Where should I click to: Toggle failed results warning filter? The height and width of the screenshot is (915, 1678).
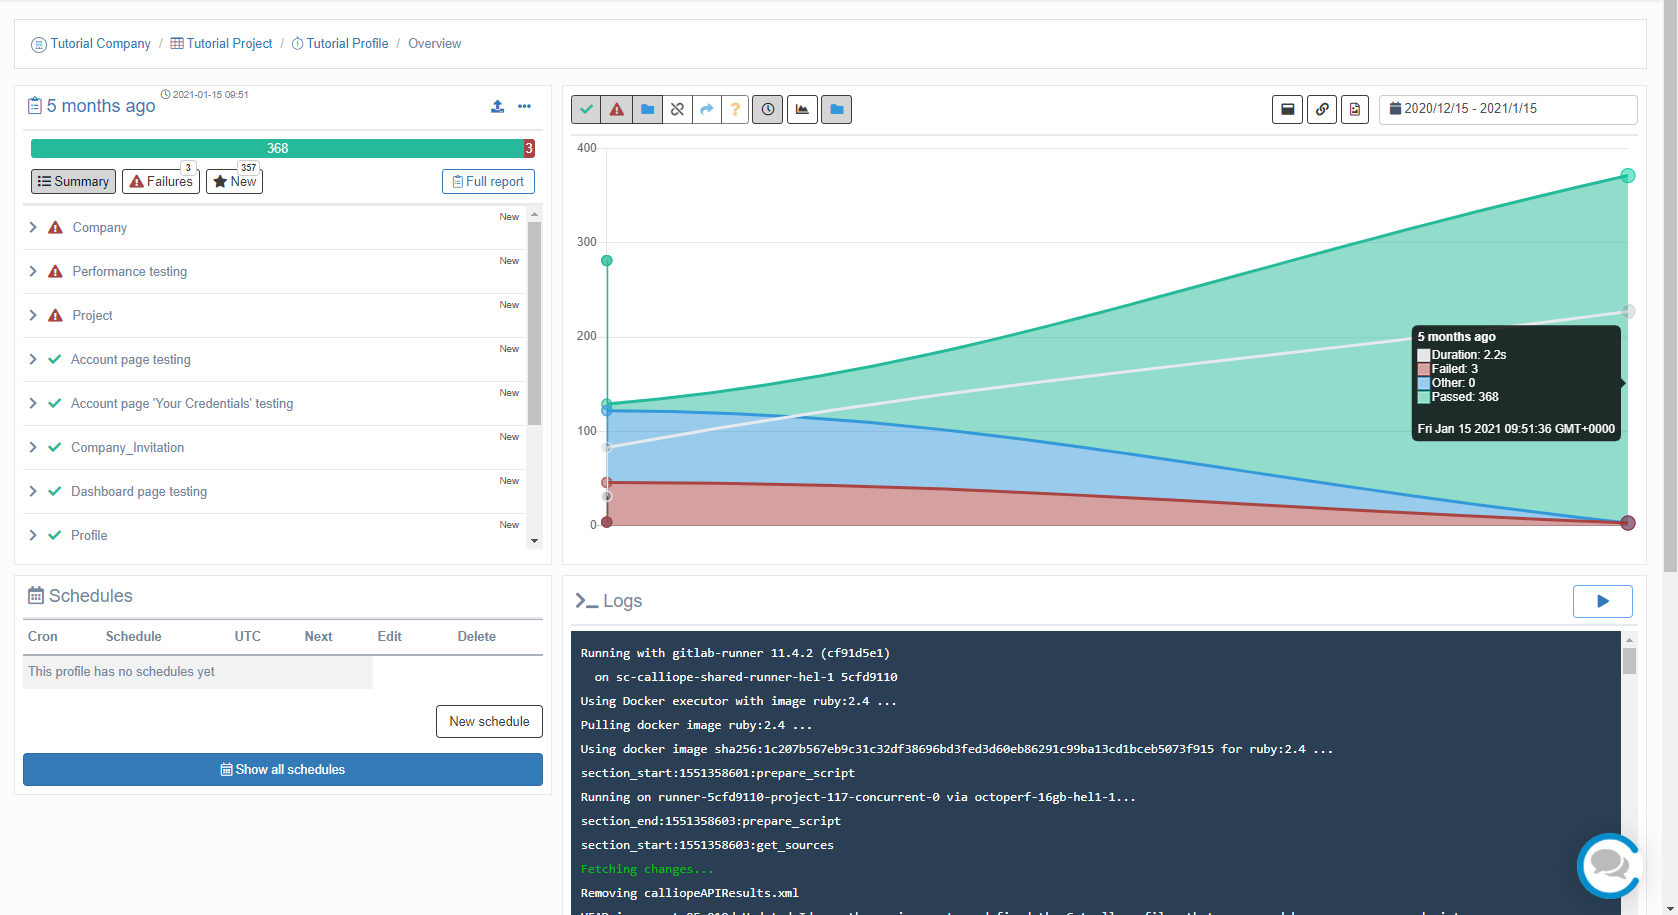[x=617, y=109]
